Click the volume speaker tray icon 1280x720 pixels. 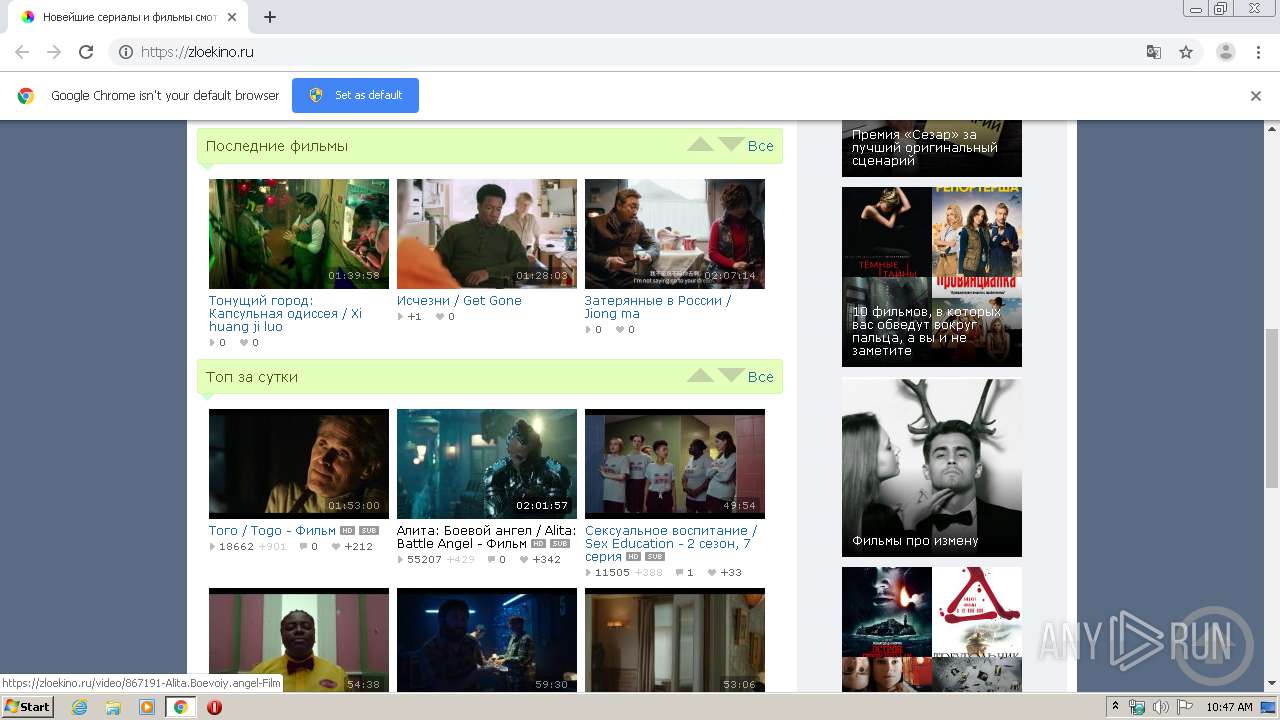tap(1160, 707)
